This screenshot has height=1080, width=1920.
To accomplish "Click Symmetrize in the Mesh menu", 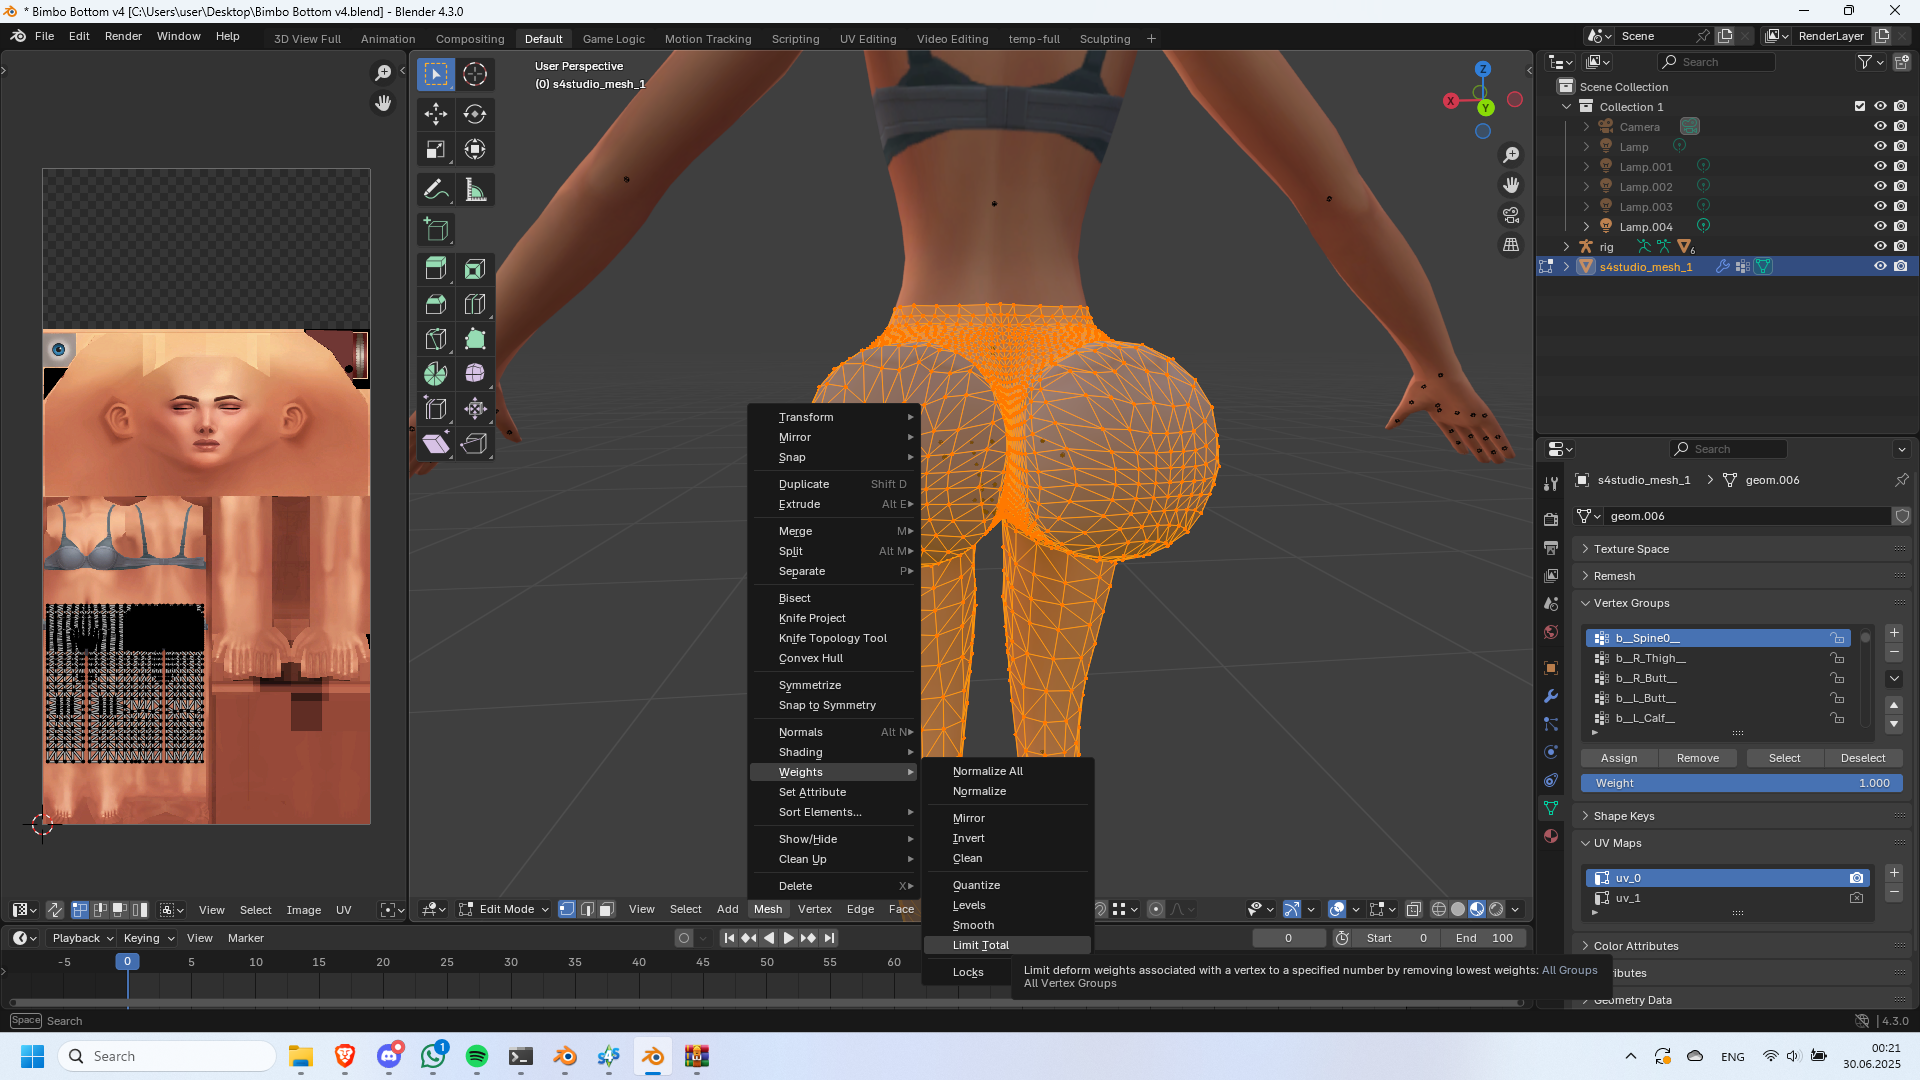I will pos(834,685).
